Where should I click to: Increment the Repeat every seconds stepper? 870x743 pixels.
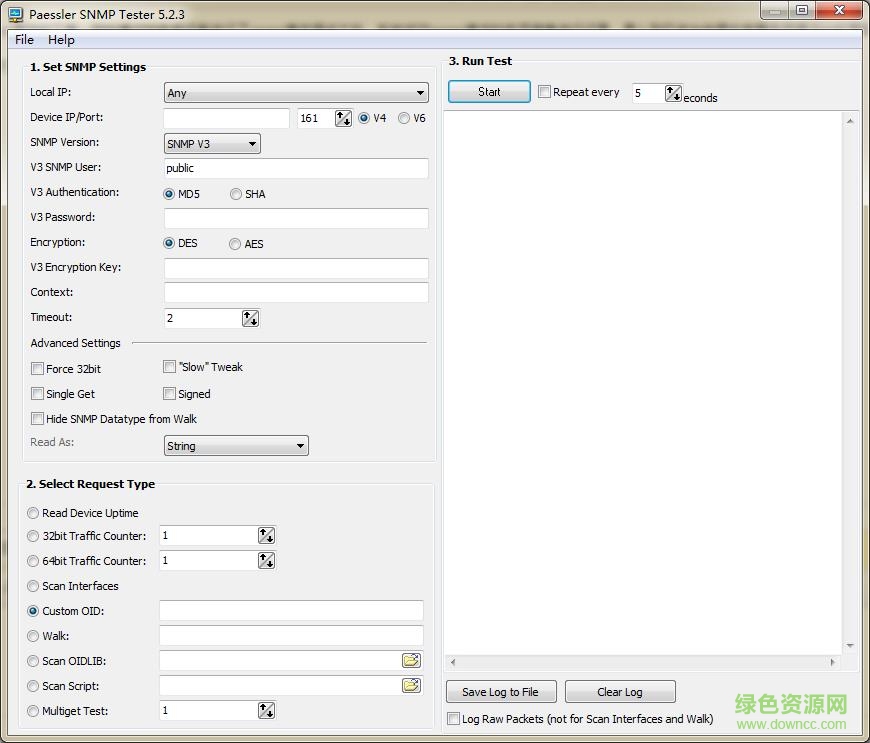point(670,91)
